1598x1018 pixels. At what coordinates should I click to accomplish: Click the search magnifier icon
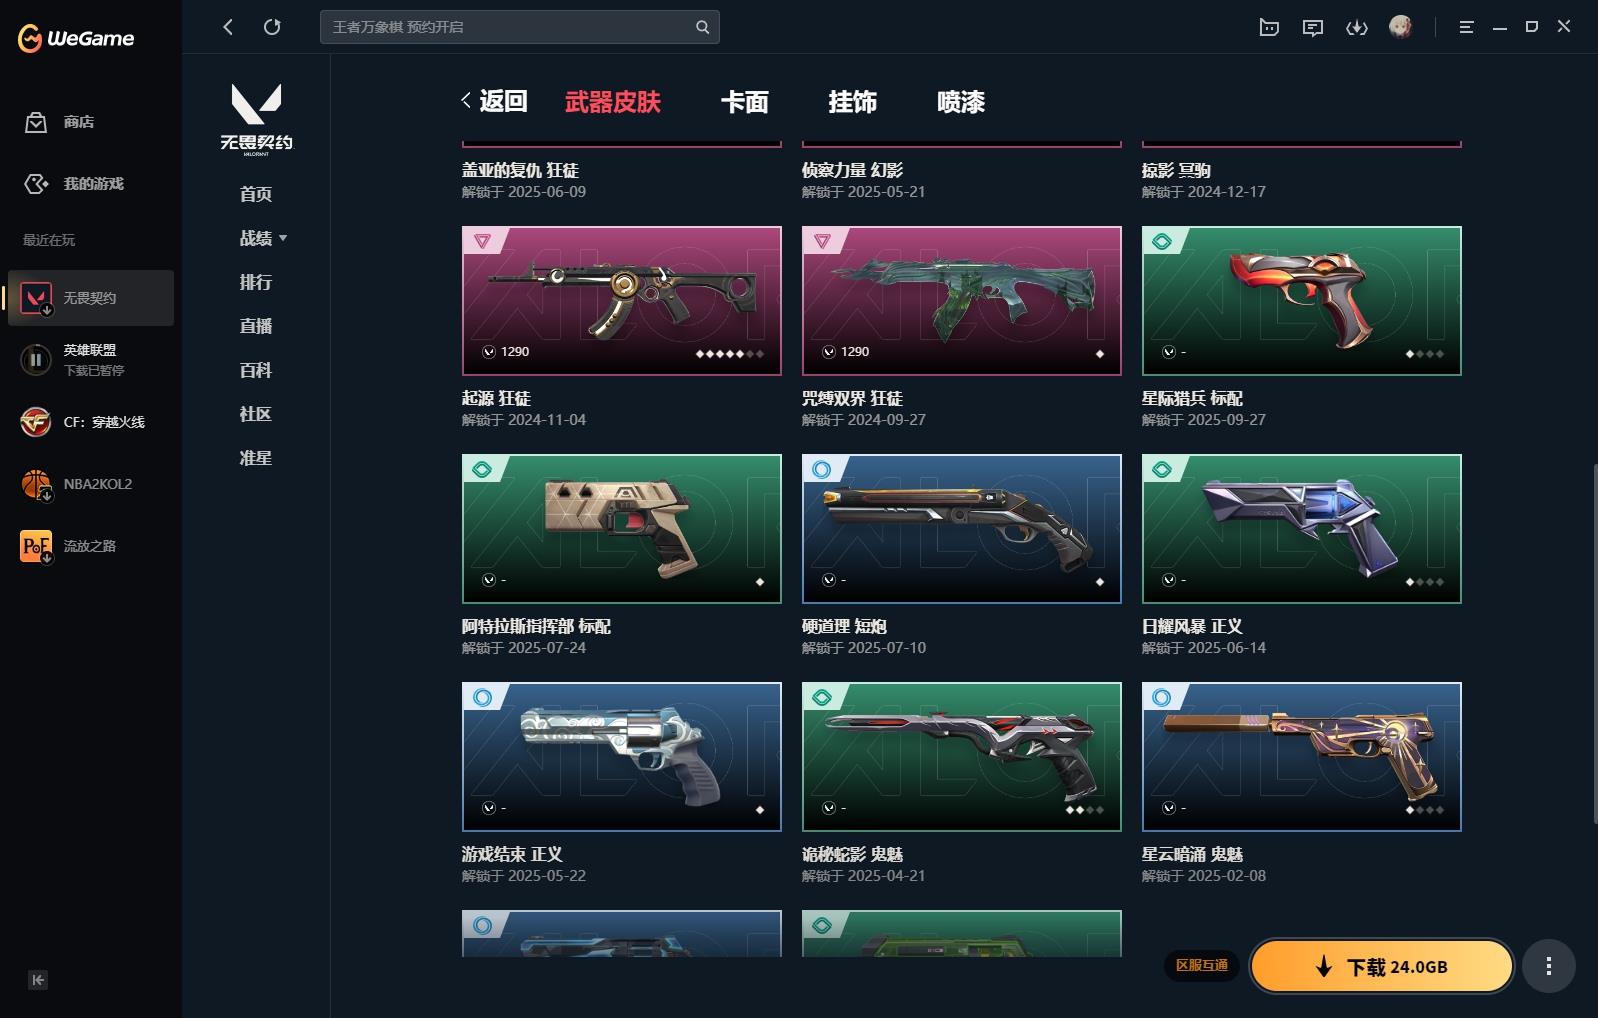703,27
